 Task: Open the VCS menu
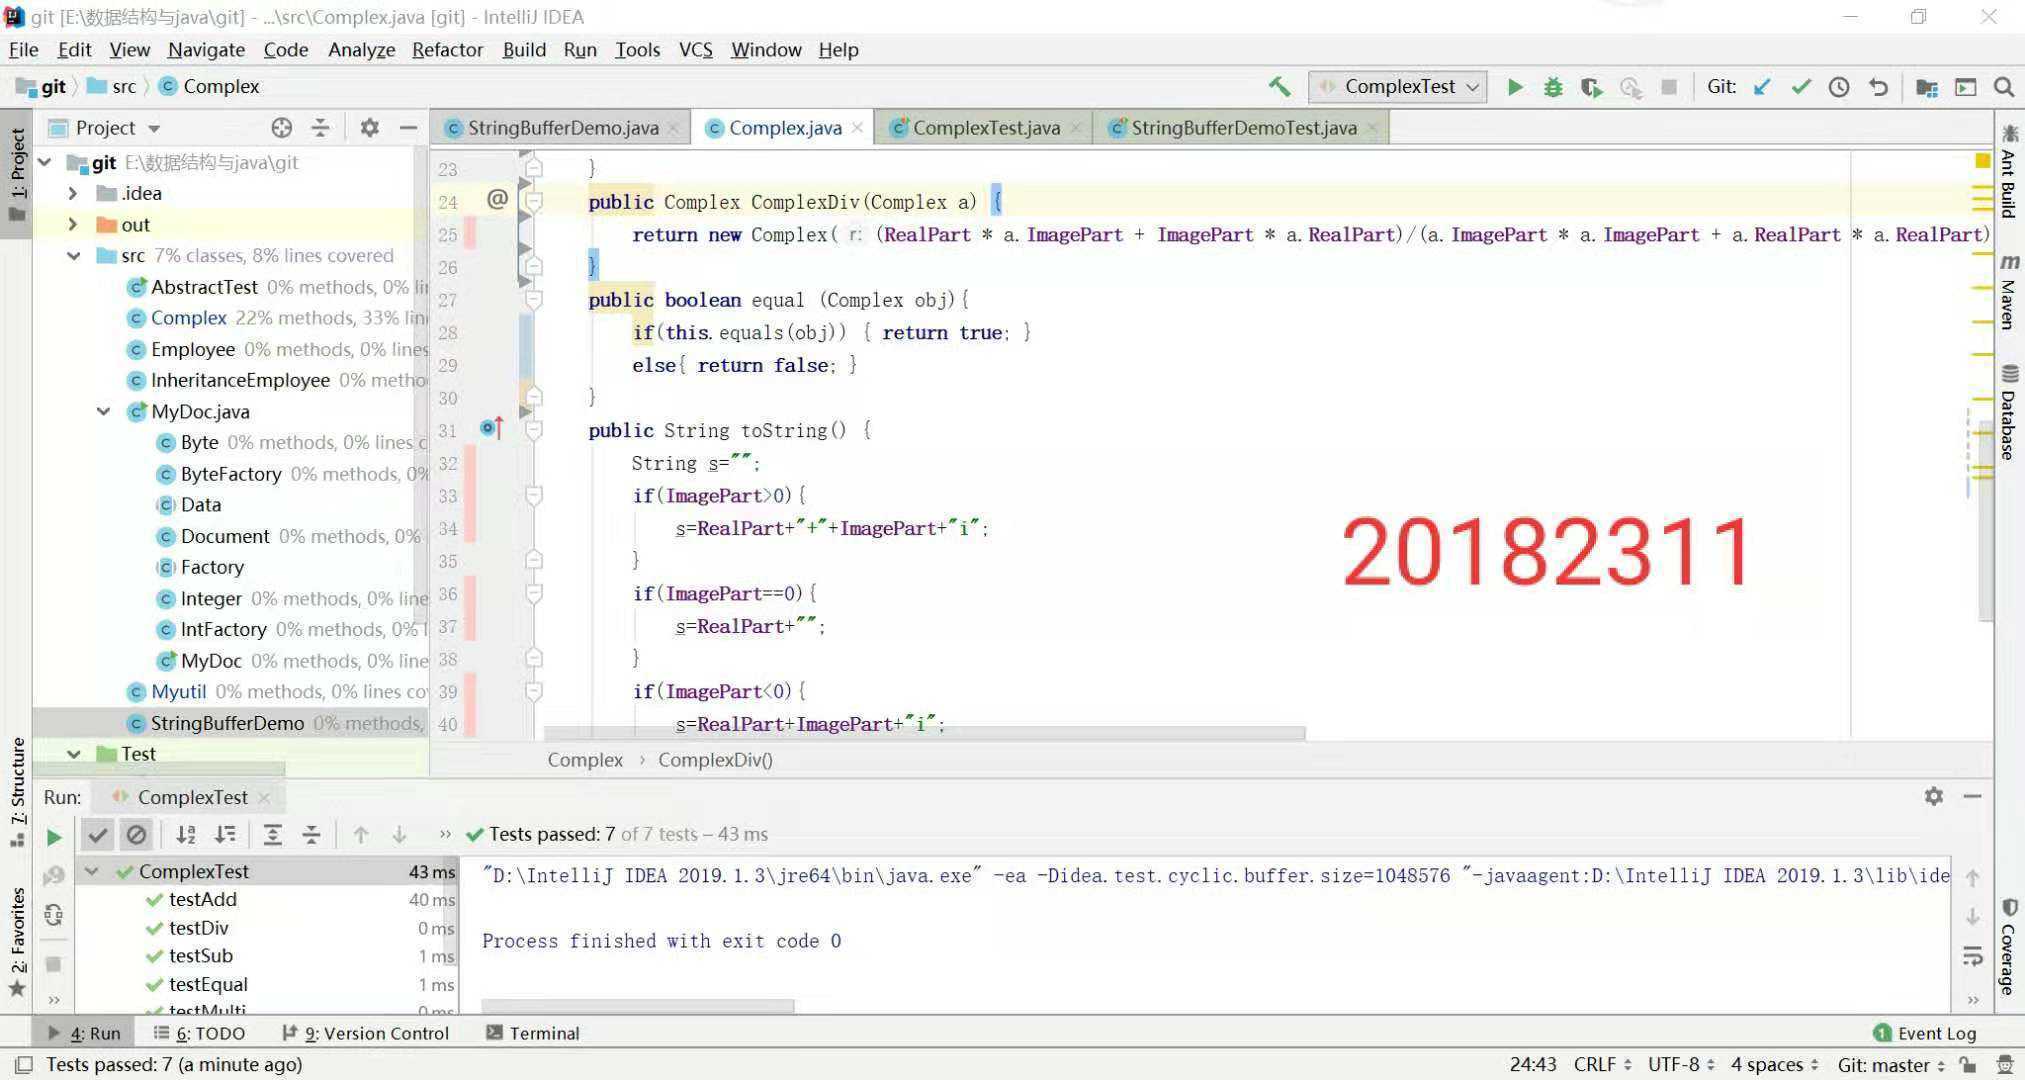tap(695, 50)
